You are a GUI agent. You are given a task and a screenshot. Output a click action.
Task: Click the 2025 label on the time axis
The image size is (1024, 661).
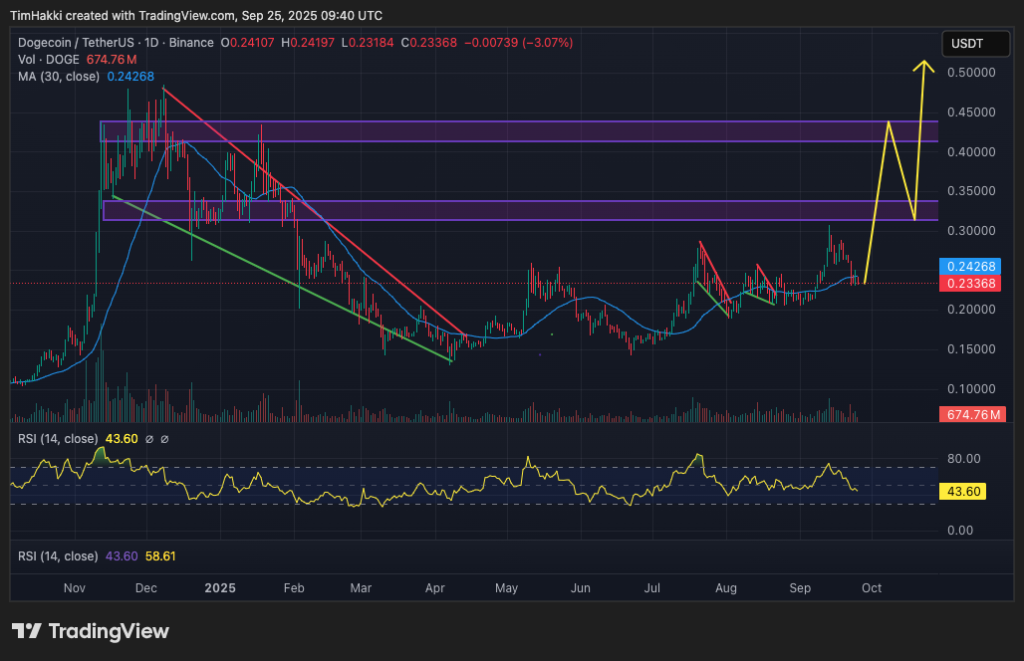point(219,588)
